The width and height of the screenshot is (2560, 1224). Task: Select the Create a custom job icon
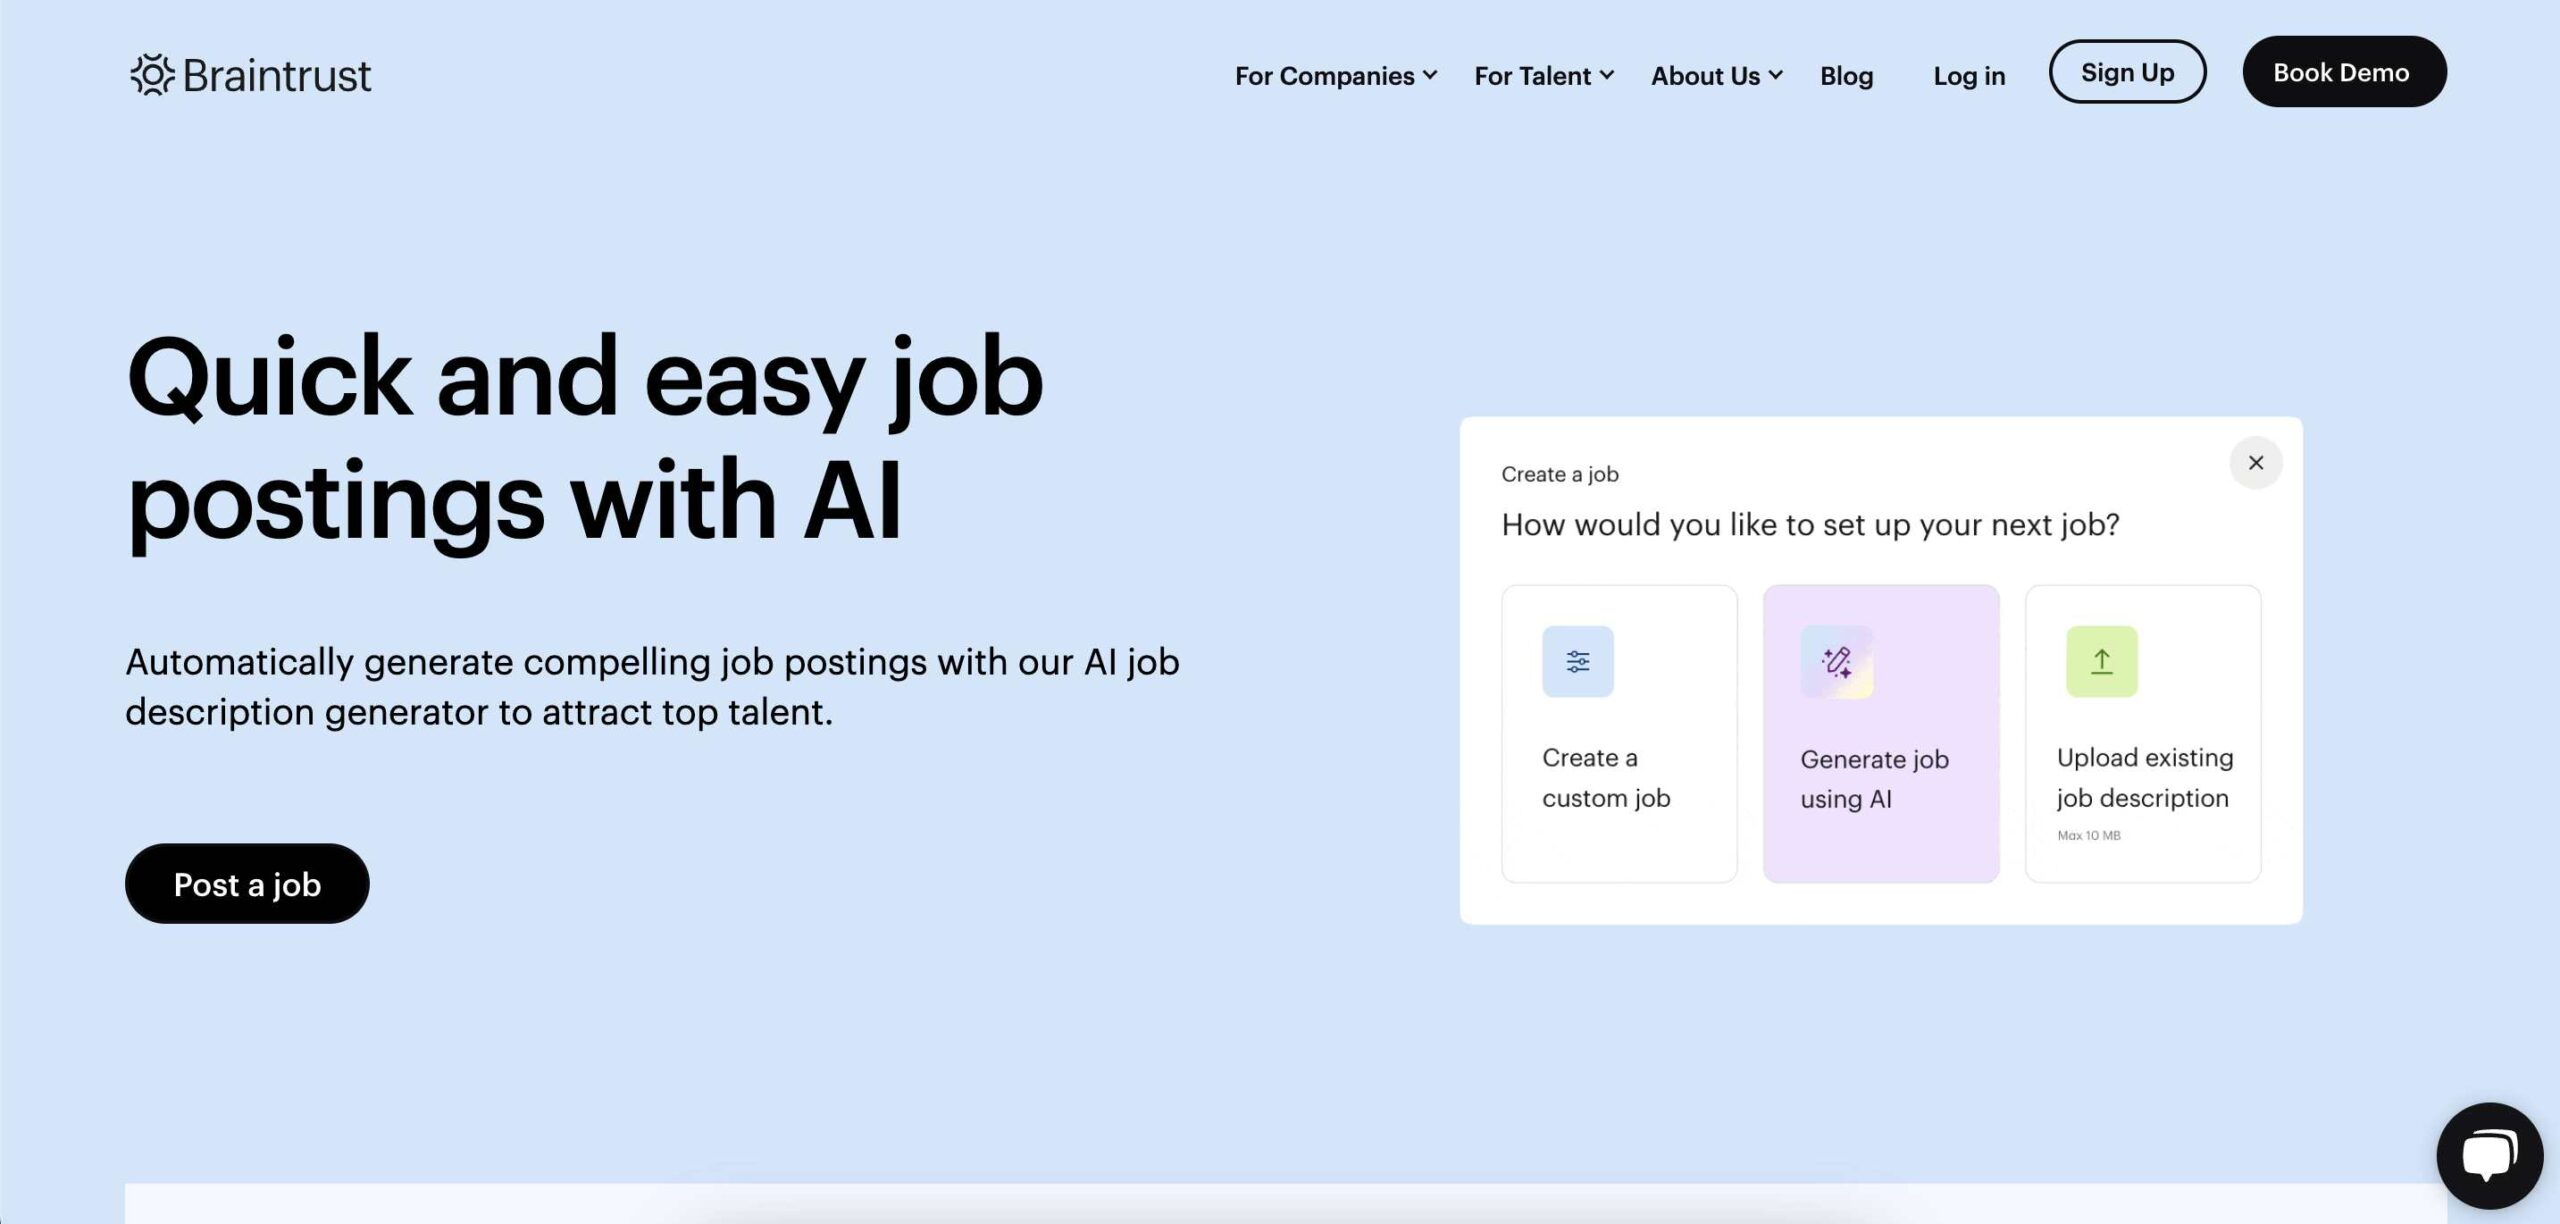pyautogui.click(x=1577, y=661)
